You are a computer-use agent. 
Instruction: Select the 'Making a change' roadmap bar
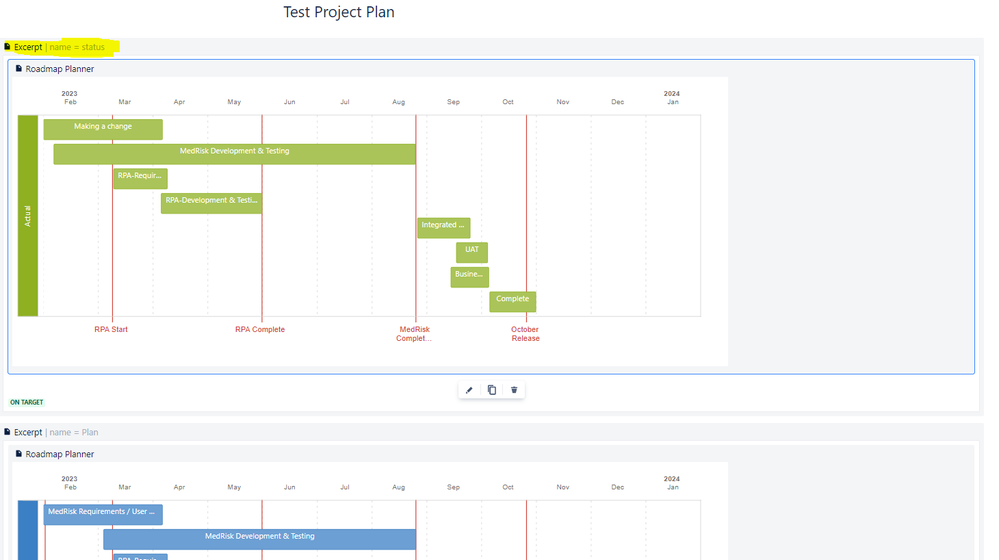click(103, 129)
